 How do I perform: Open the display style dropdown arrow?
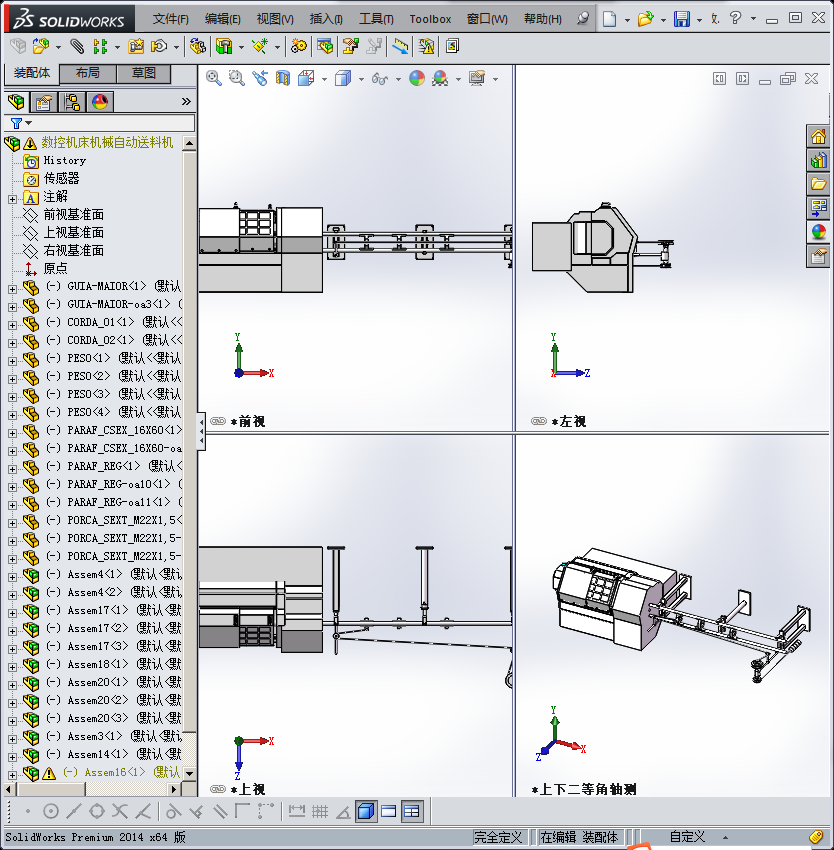(x=360, y=79)
